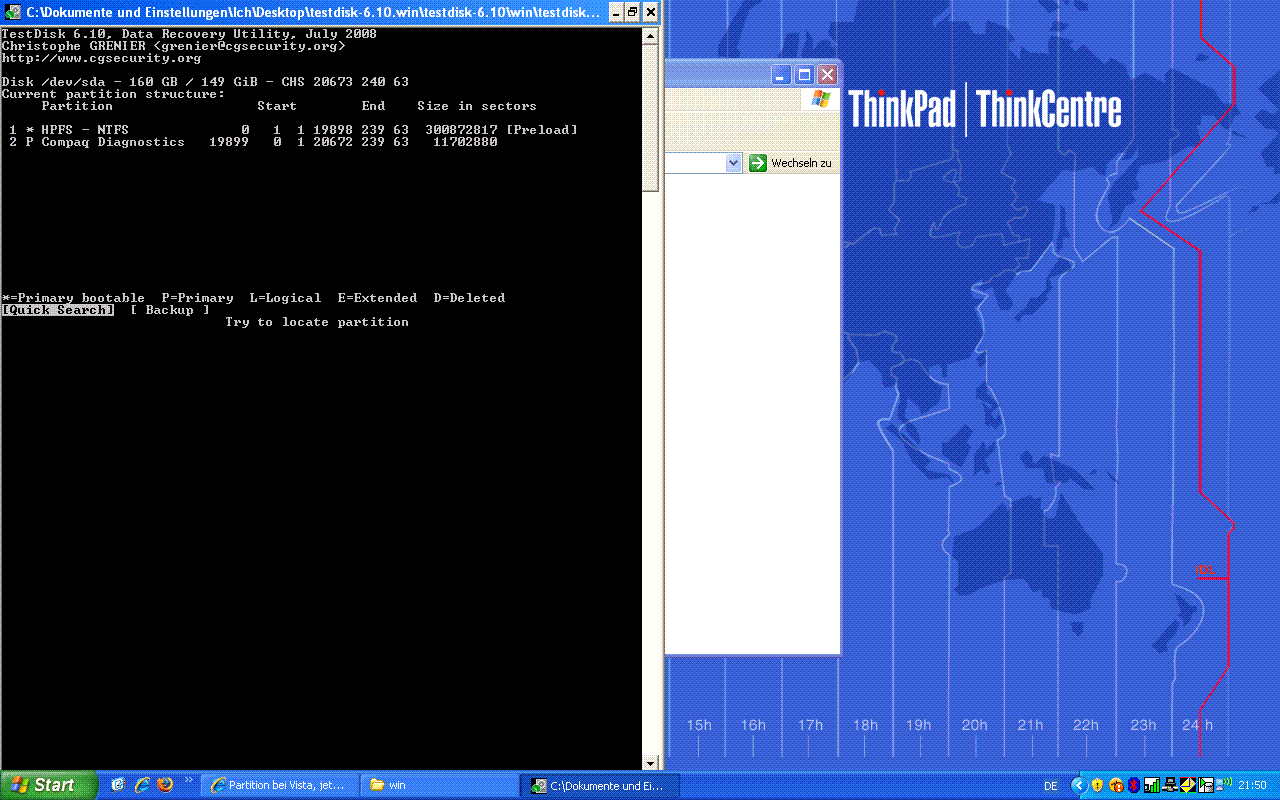Switch to C:\Dokumente und Ei... taskbar button
Screen dimensions: 1280x800
[x=602, y=786]
